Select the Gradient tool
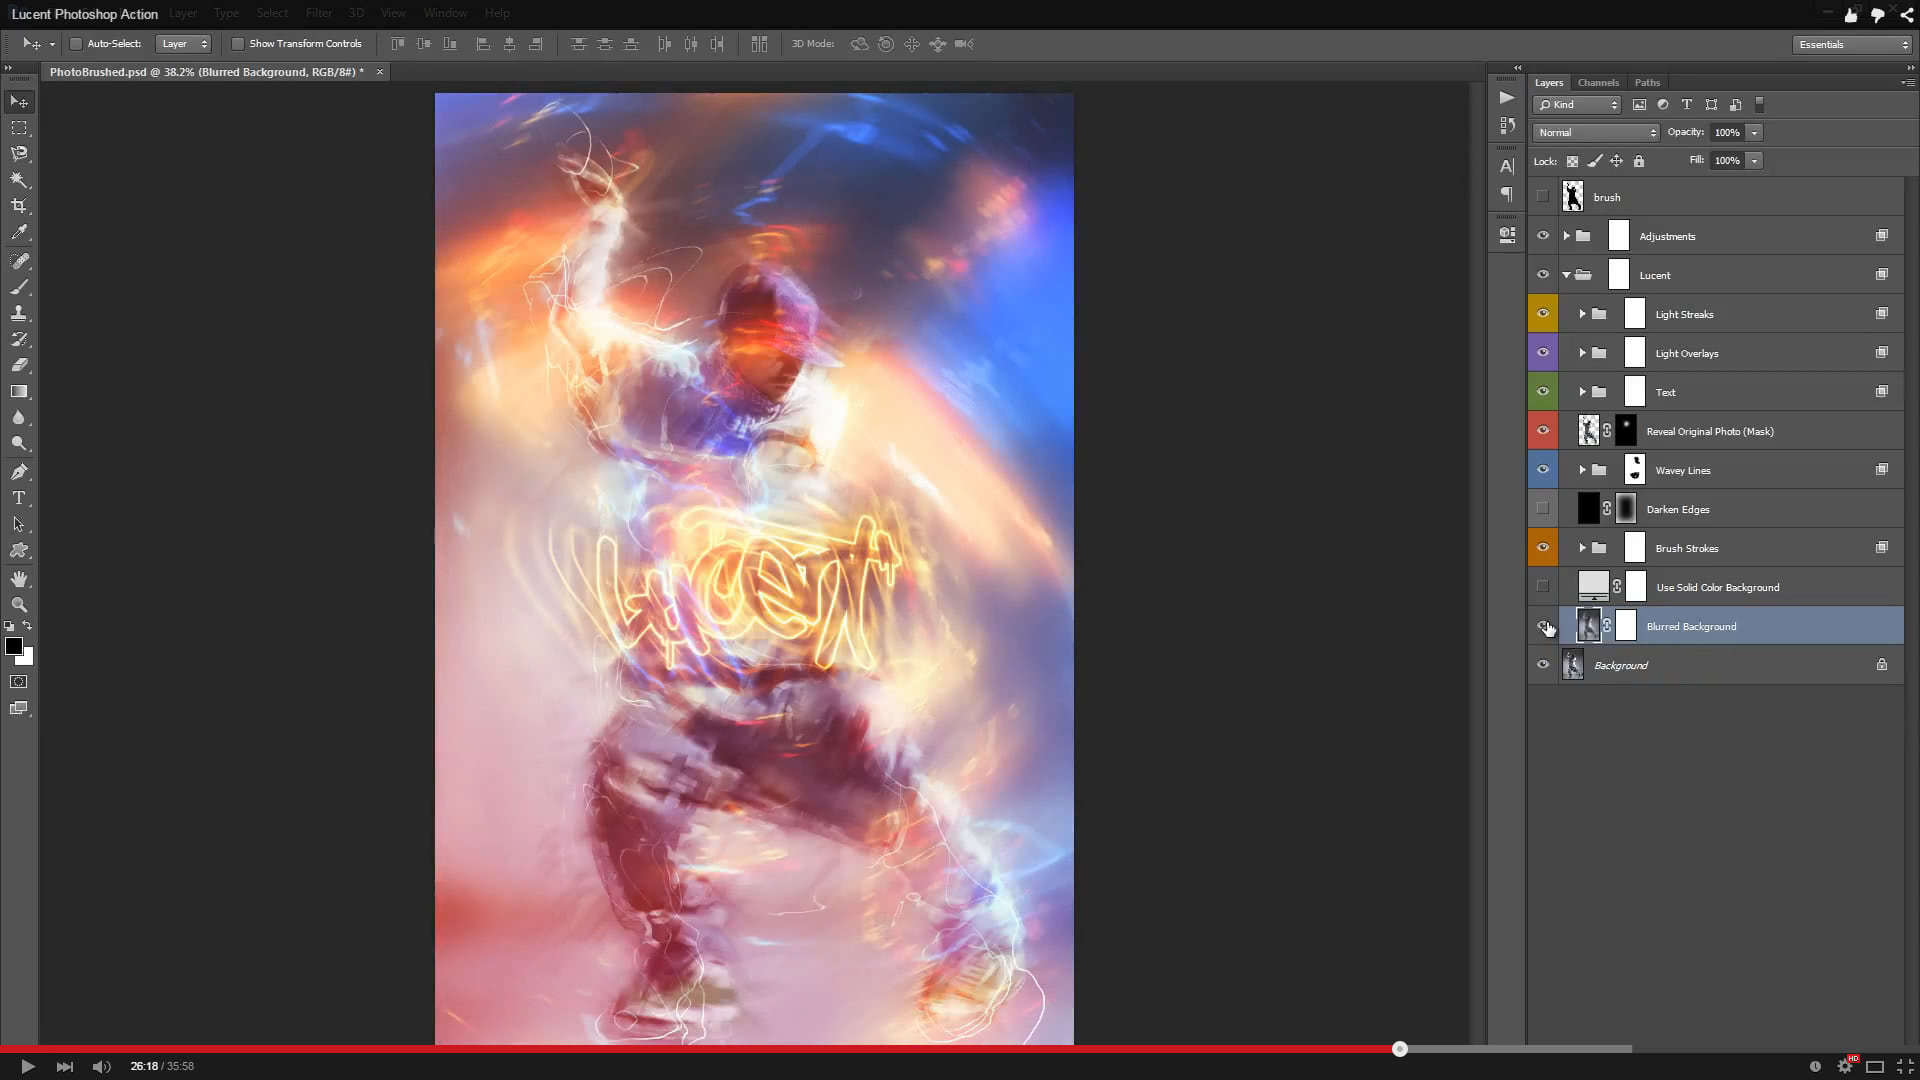The height and width of the screenshot is (1080, 1920). pyautogui.click(x=19, y=391)
